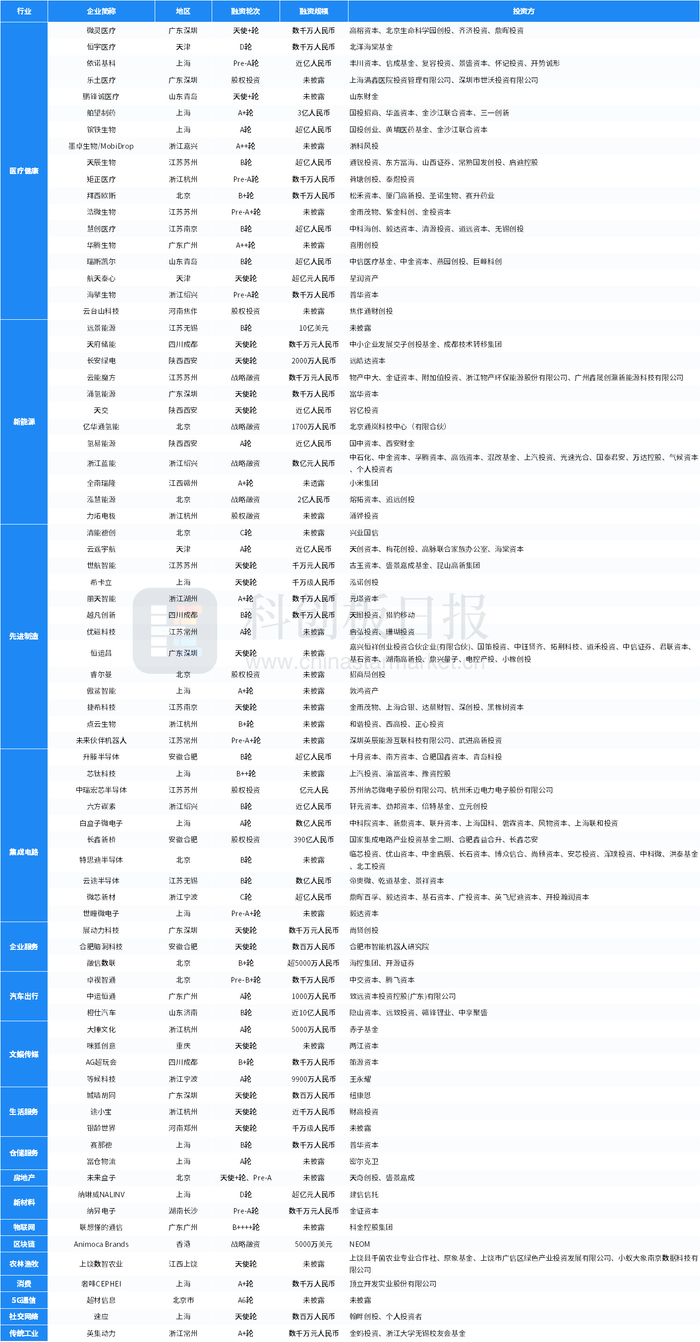Select the 医疗健康 industry cell

(24, 170)
